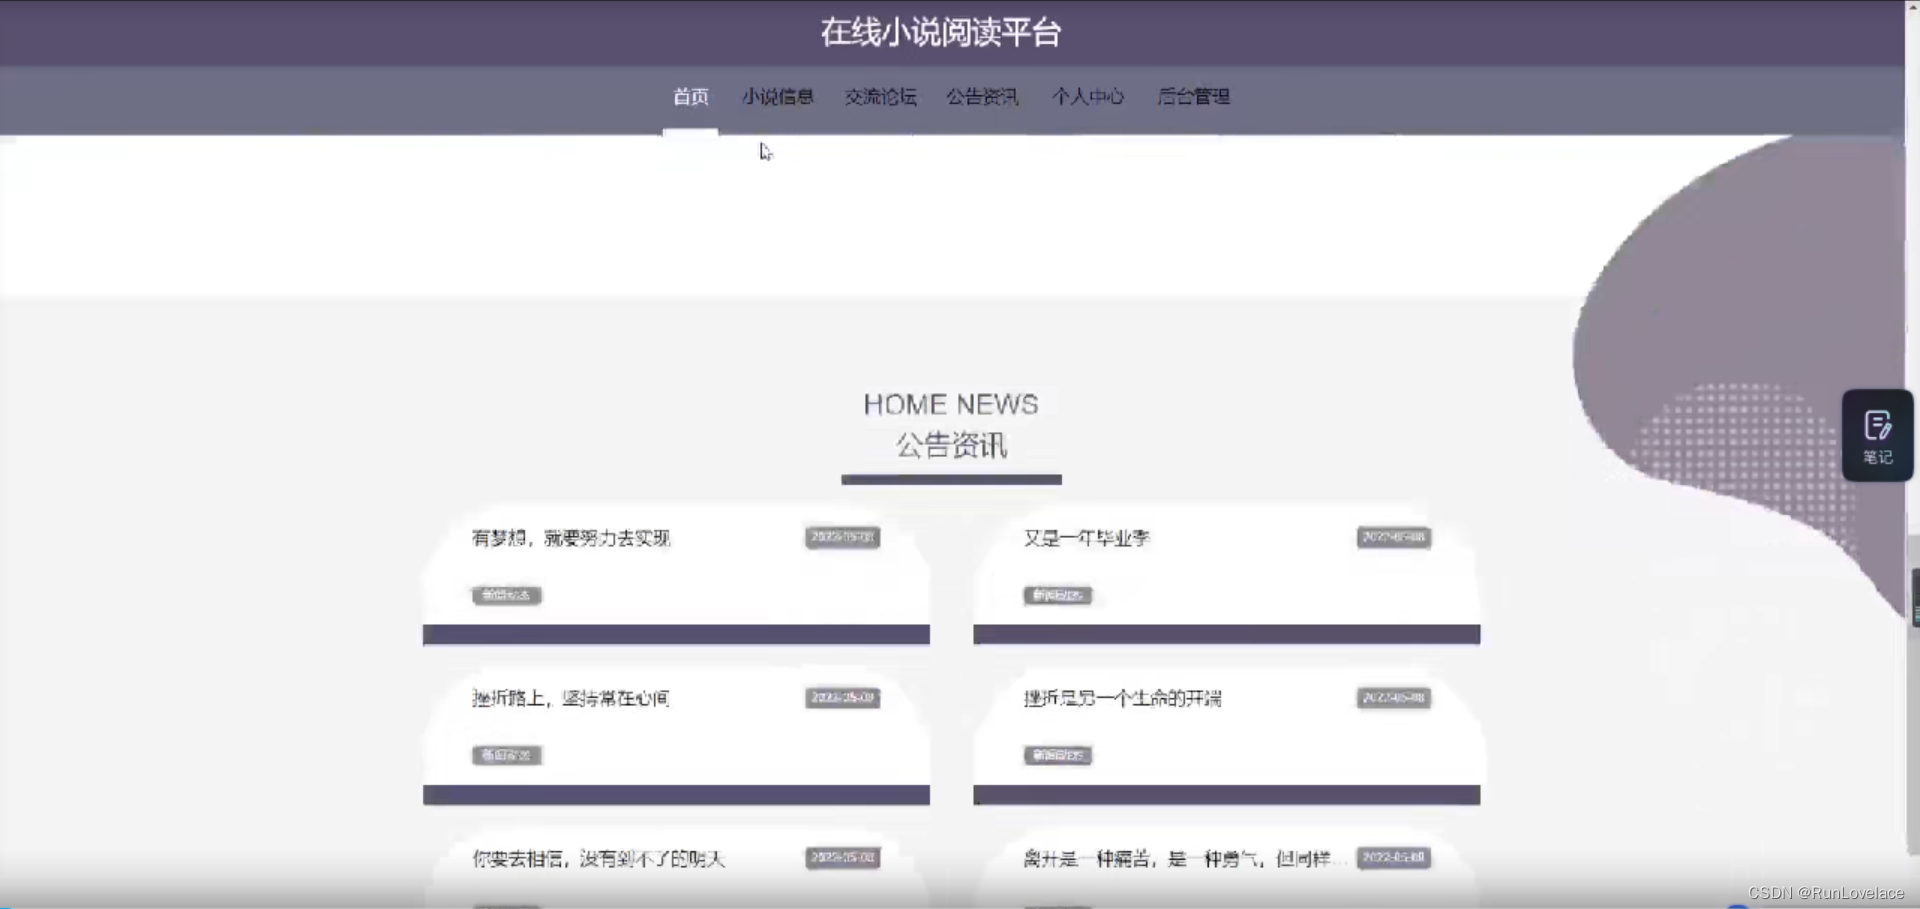Screen dimensions: 1920x909
Task: Click date badge on 离开是一种痛苦 card
Action: click(1393, 857)
